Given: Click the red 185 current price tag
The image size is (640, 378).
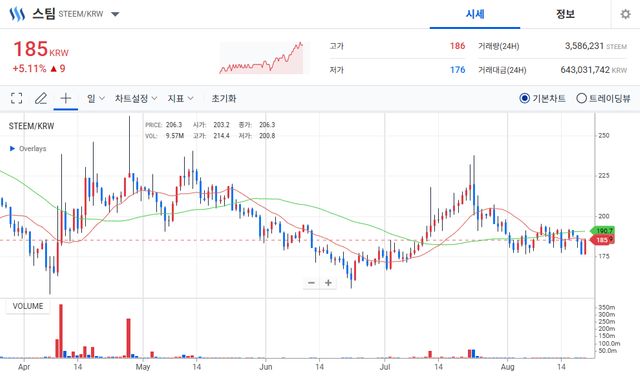Looking at the screenshot, I should [x=602, y=240].
